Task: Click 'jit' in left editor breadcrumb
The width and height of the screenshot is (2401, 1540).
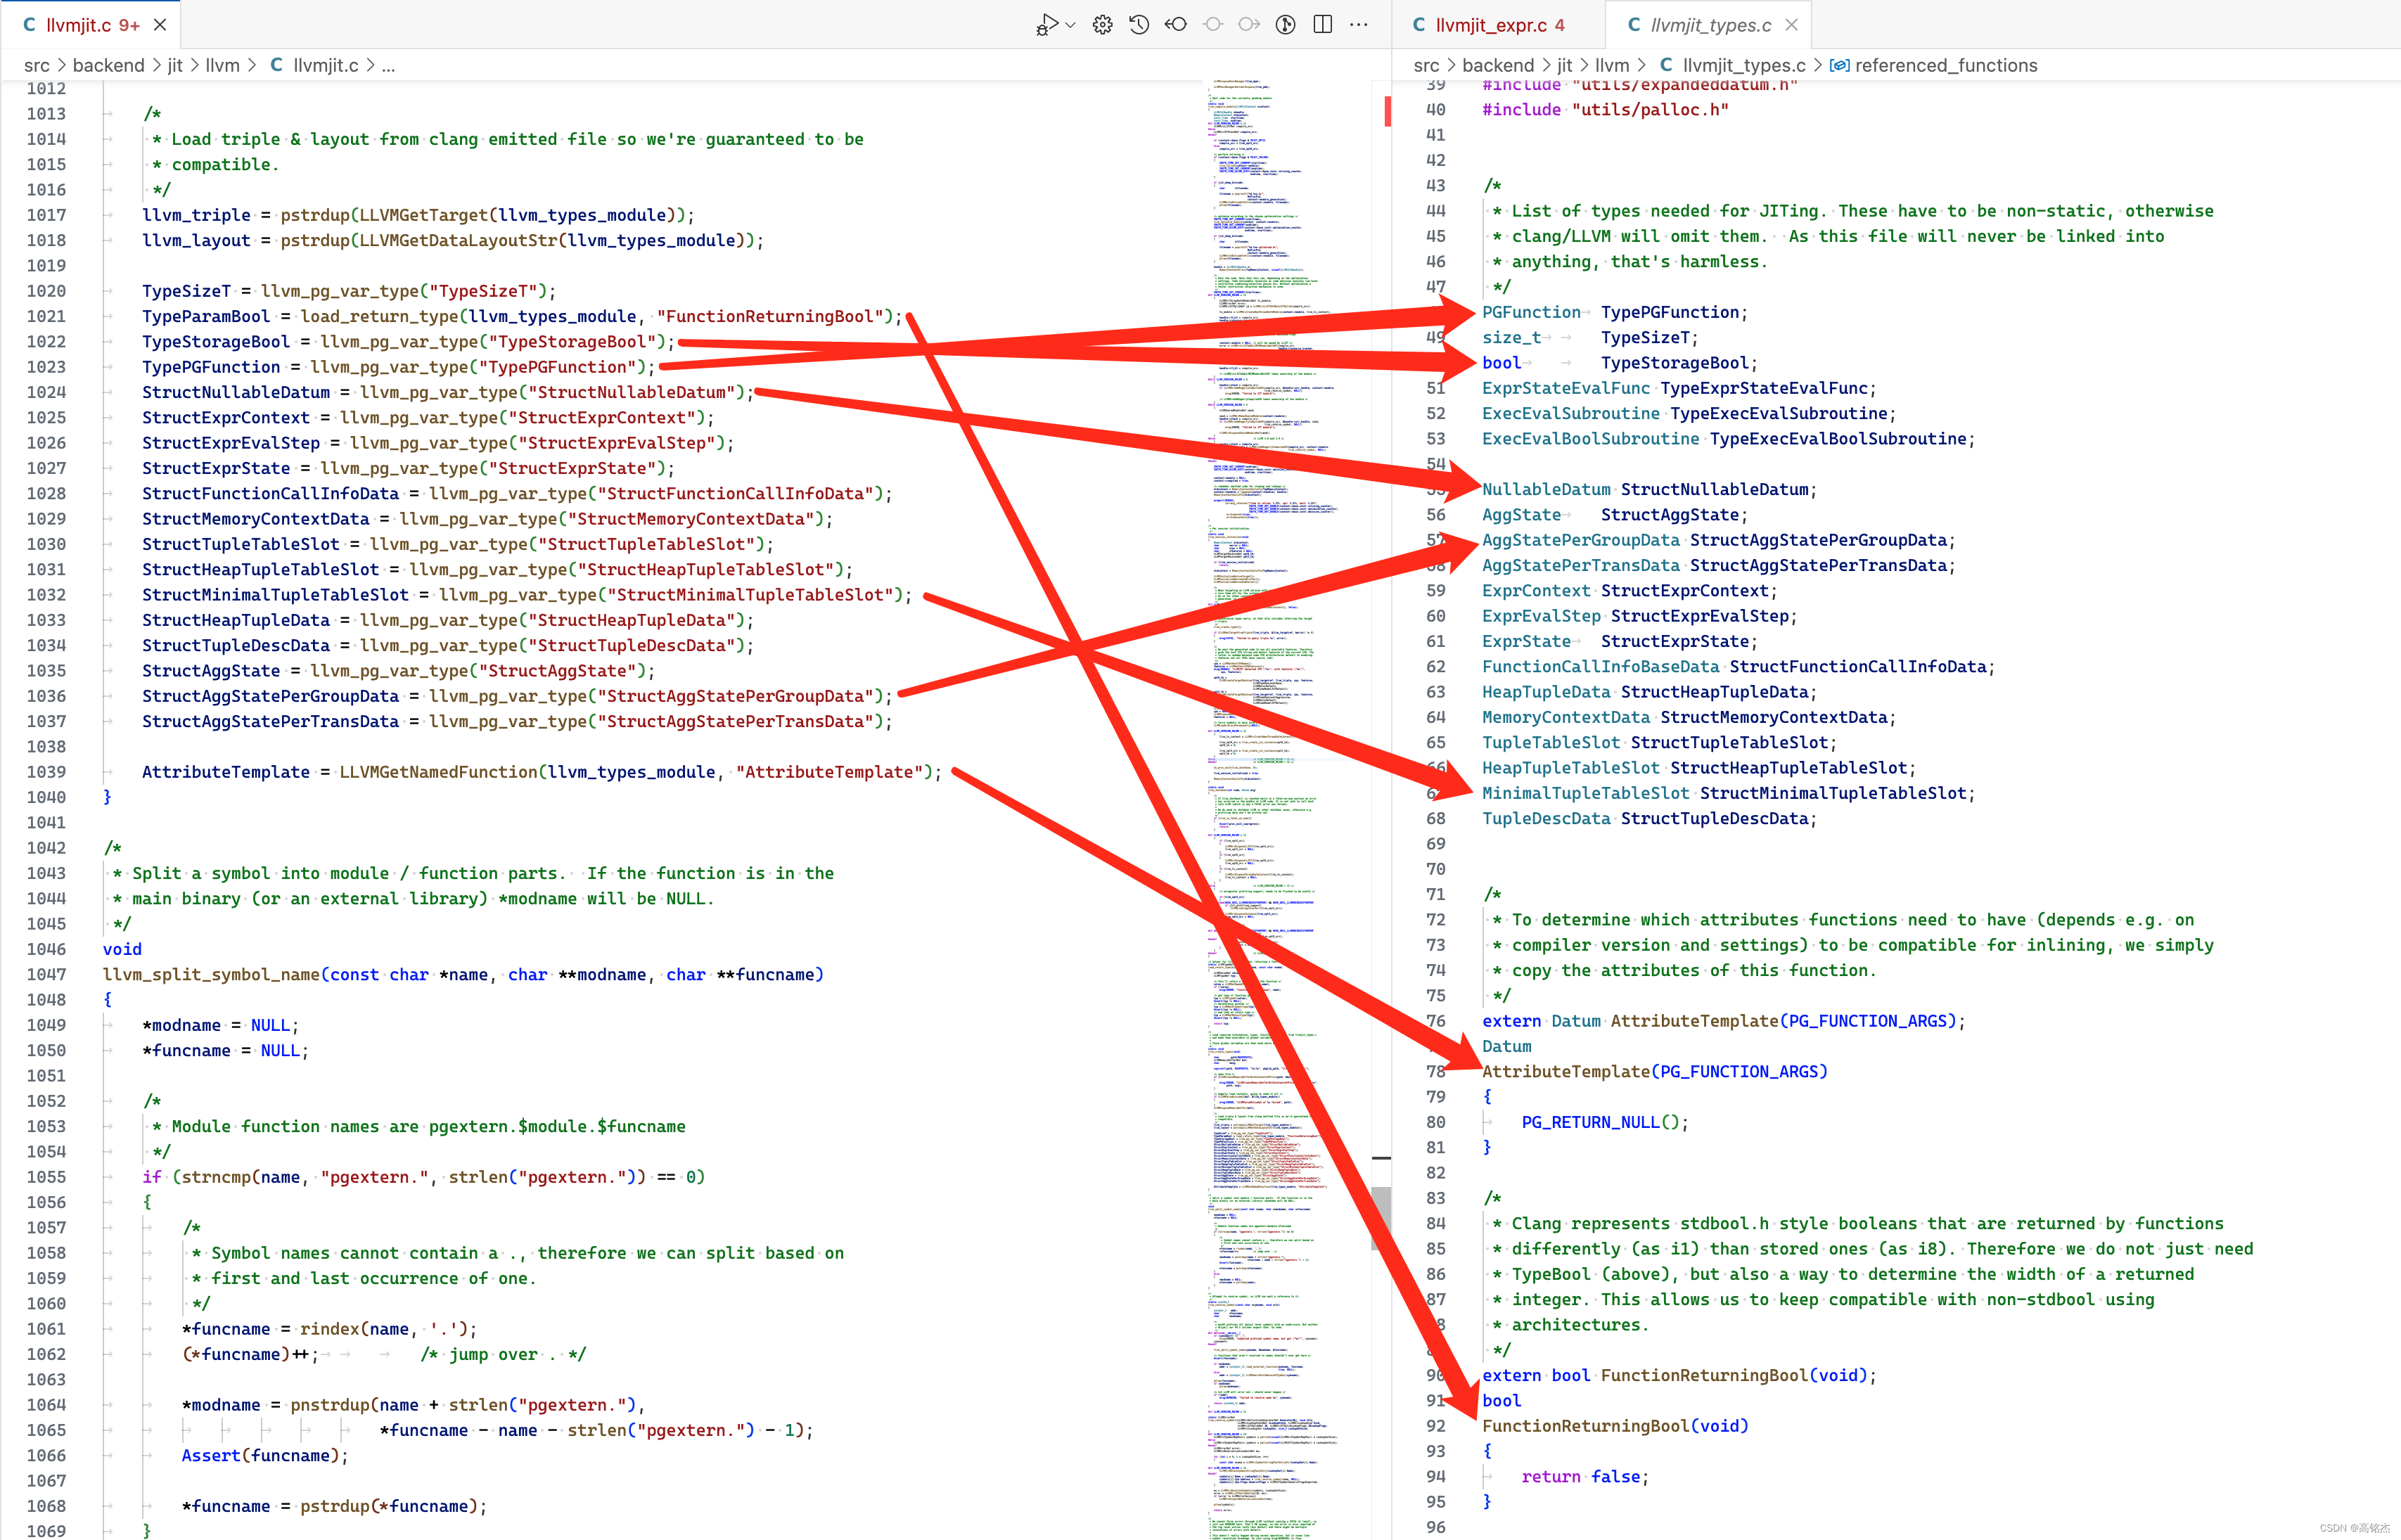Action: coord(175,66)
